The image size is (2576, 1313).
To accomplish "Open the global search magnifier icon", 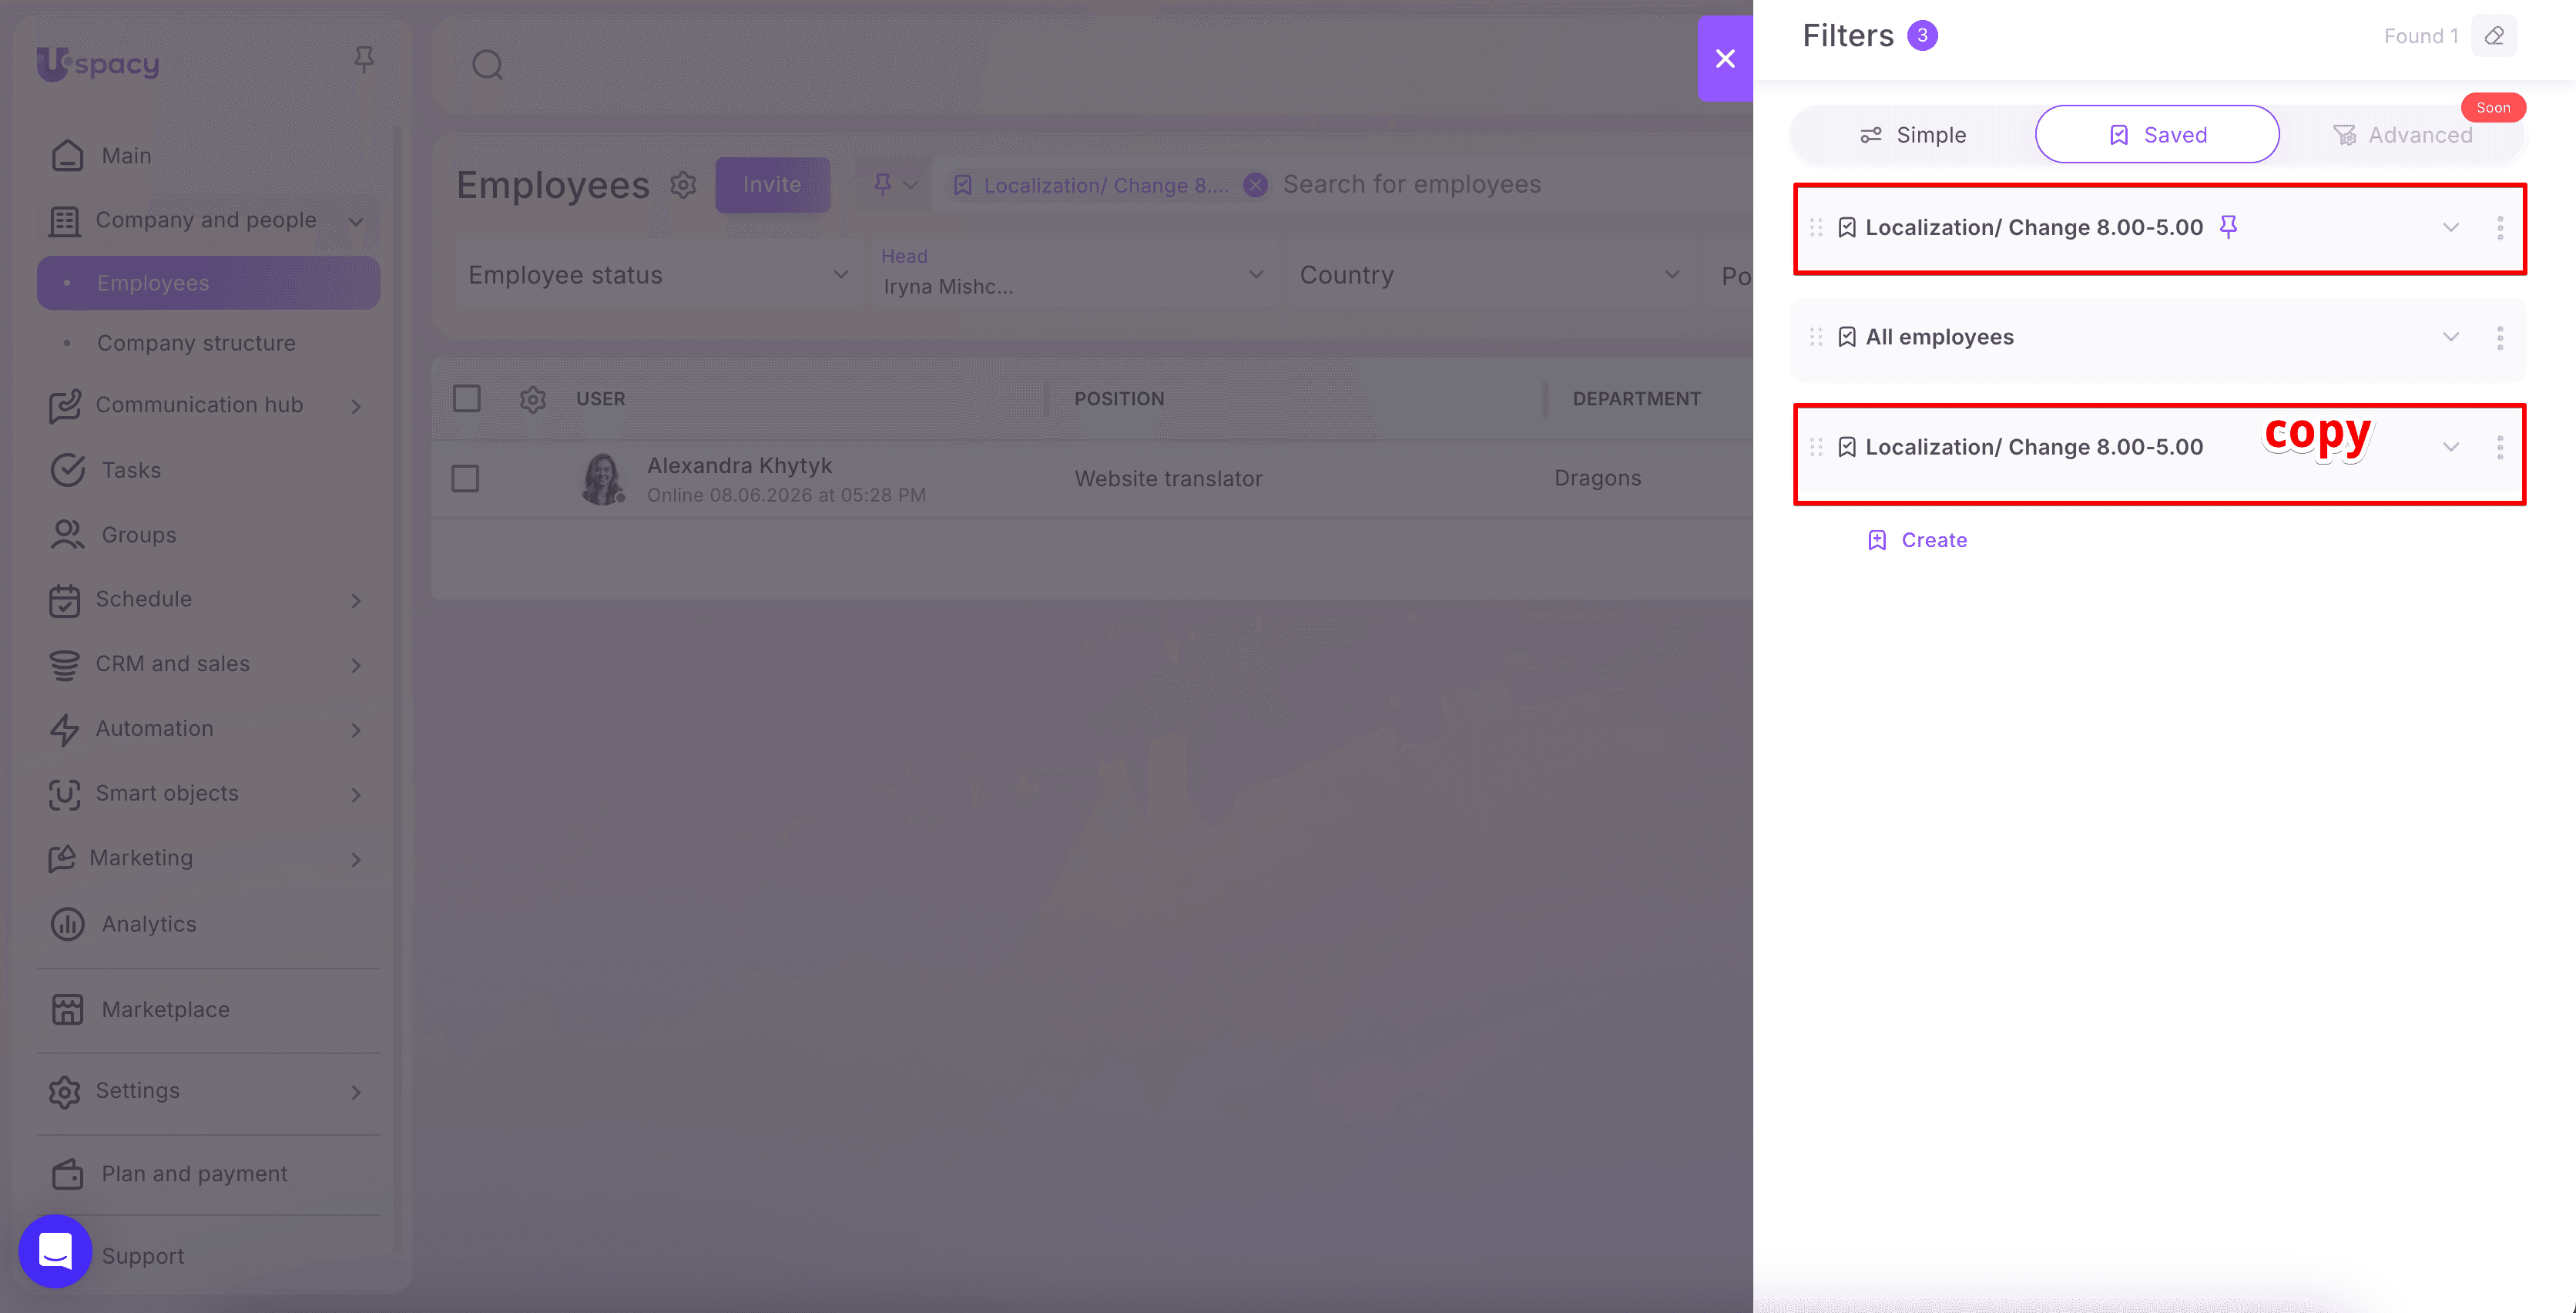I will (487, 65).
